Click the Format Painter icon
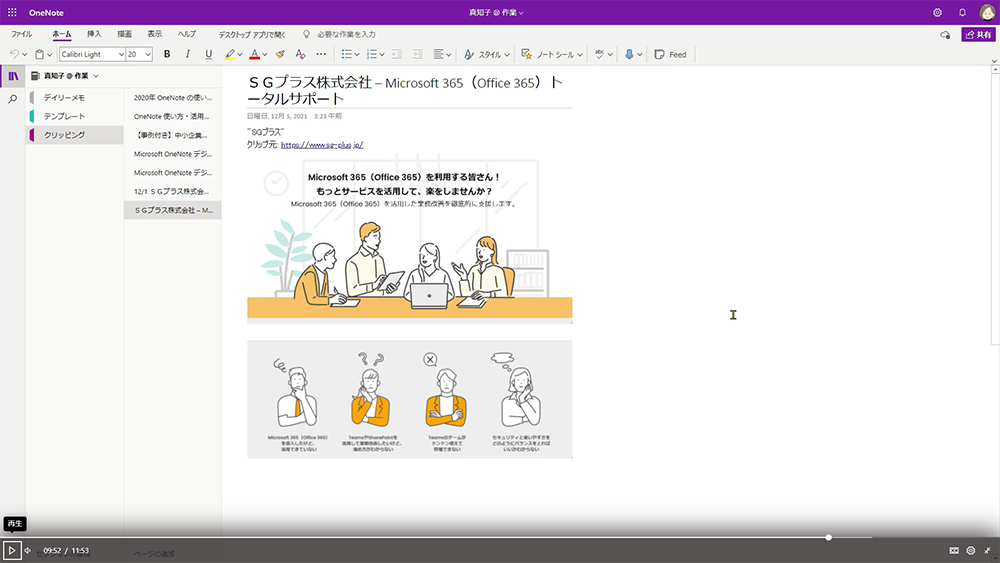Viewport: 1000px width, 563px height. pos(280,54)
